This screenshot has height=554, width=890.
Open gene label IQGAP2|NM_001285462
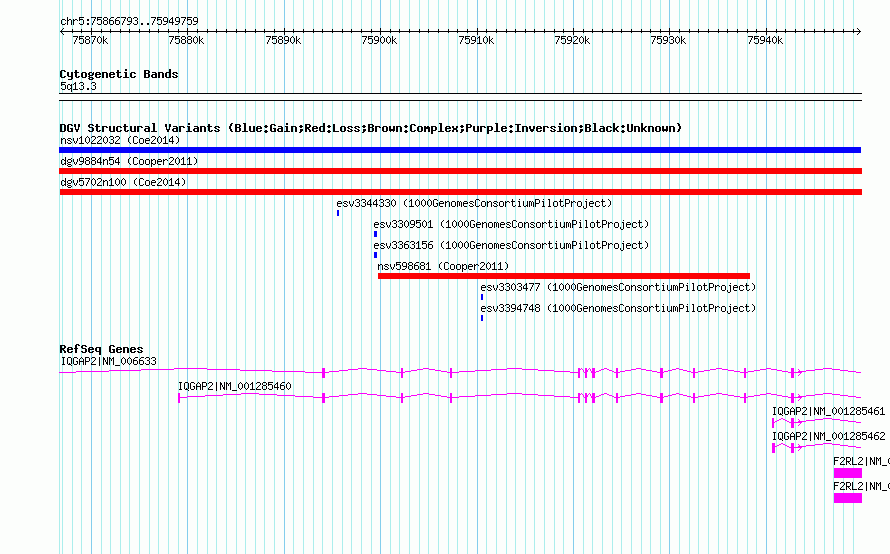tap(828, 436)
